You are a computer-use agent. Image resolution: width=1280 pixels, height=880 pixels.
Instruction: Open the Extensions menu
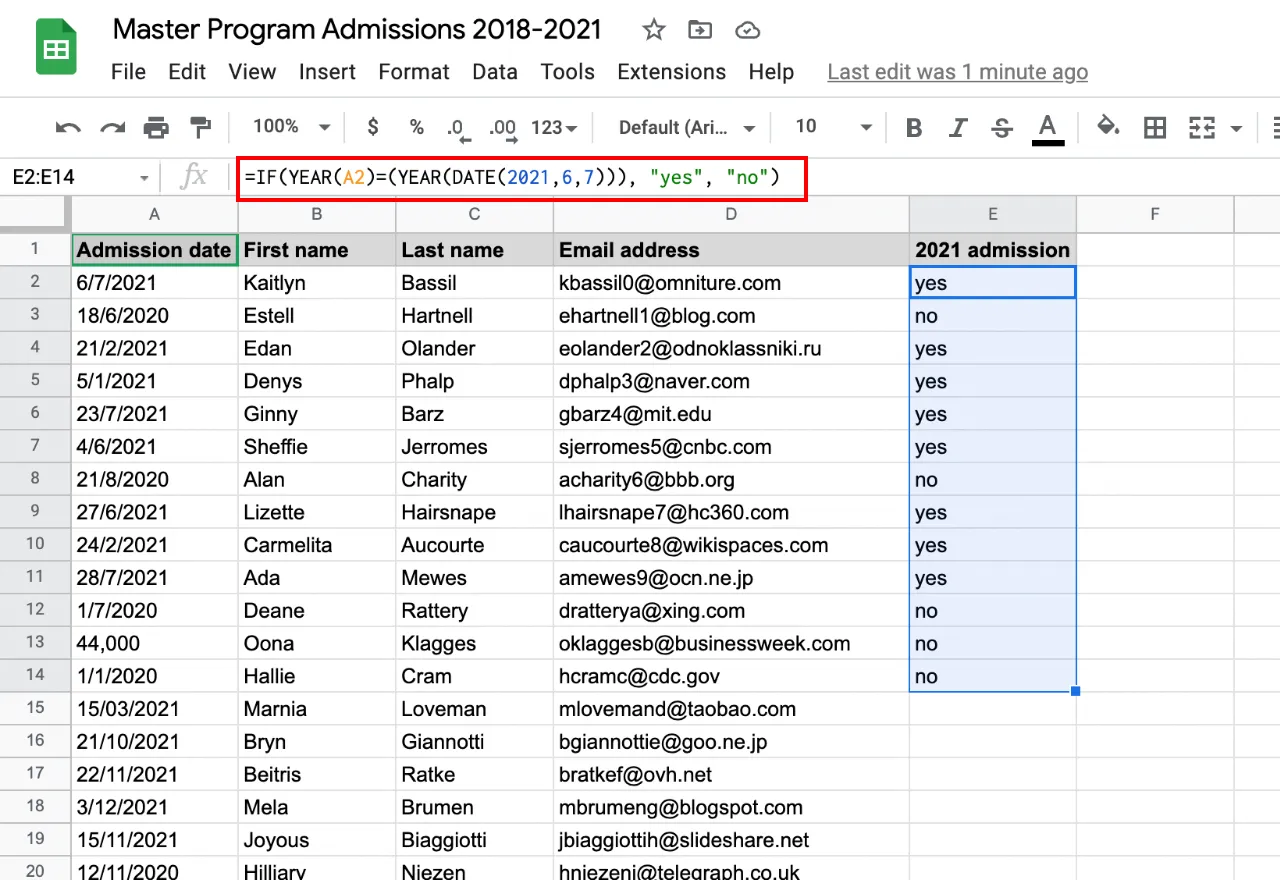(x=672, y=72)
